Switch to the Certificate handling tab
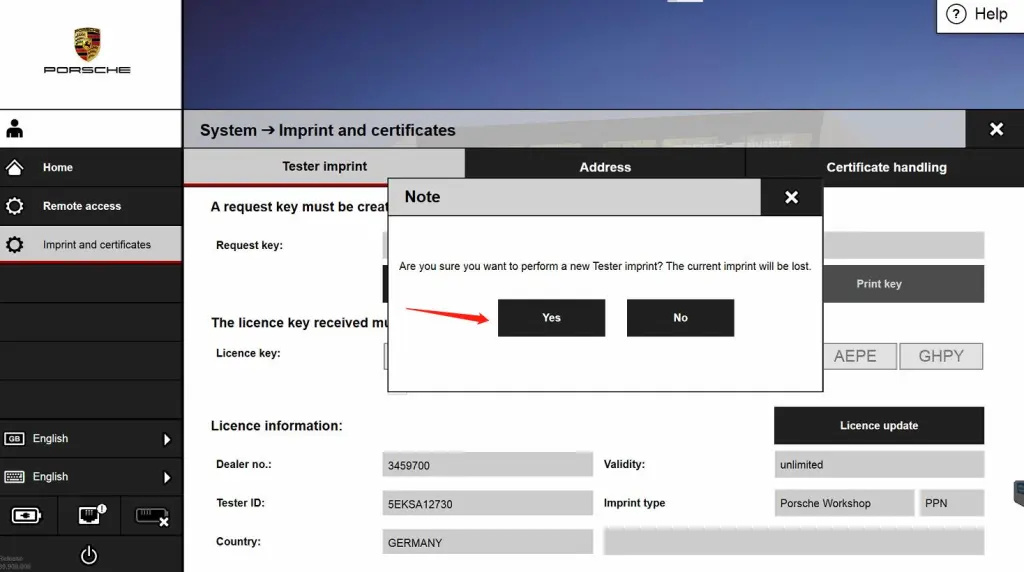The image size is (1024, 572). coord(886,167)
